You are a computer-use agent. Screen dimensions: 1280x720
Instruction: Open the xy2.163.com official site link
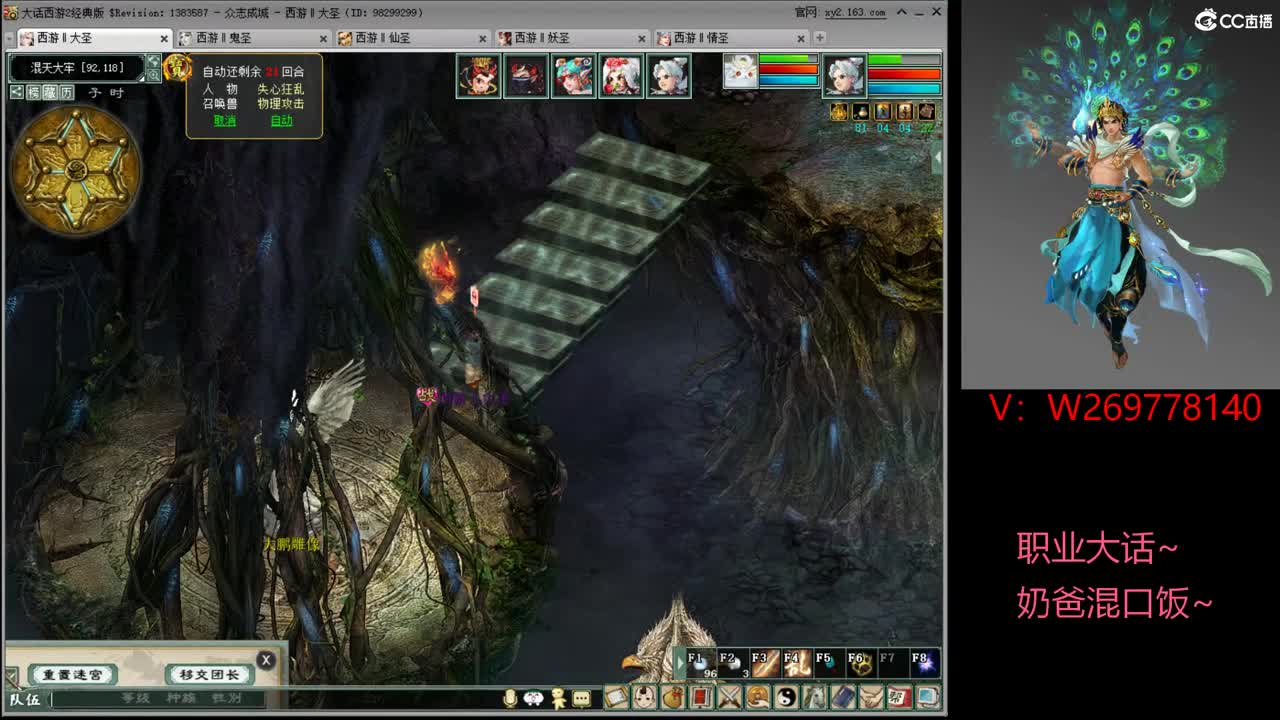855,12
